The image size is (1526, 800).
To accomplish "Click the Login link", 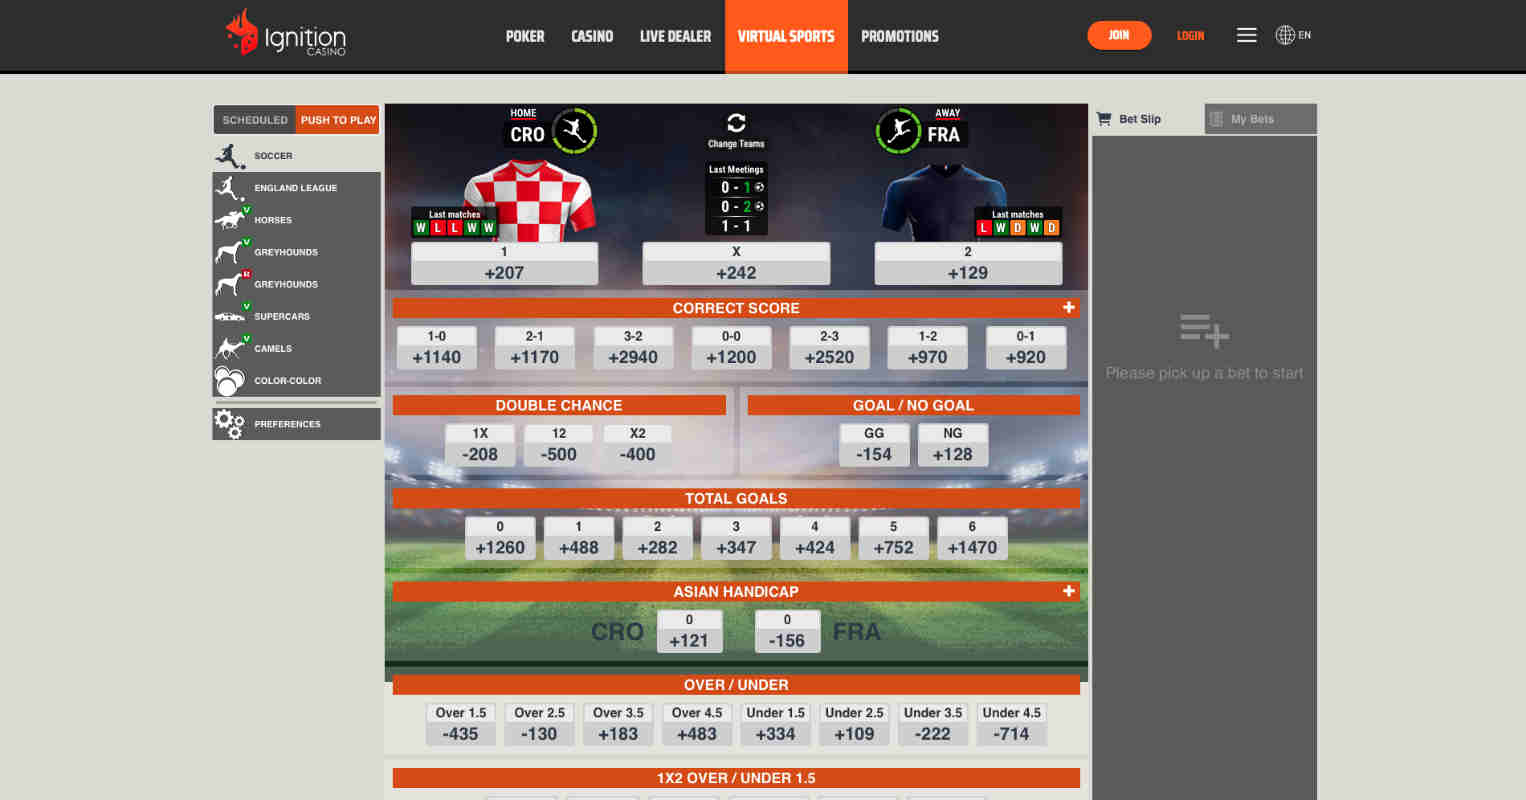I will pos(1190,36).
